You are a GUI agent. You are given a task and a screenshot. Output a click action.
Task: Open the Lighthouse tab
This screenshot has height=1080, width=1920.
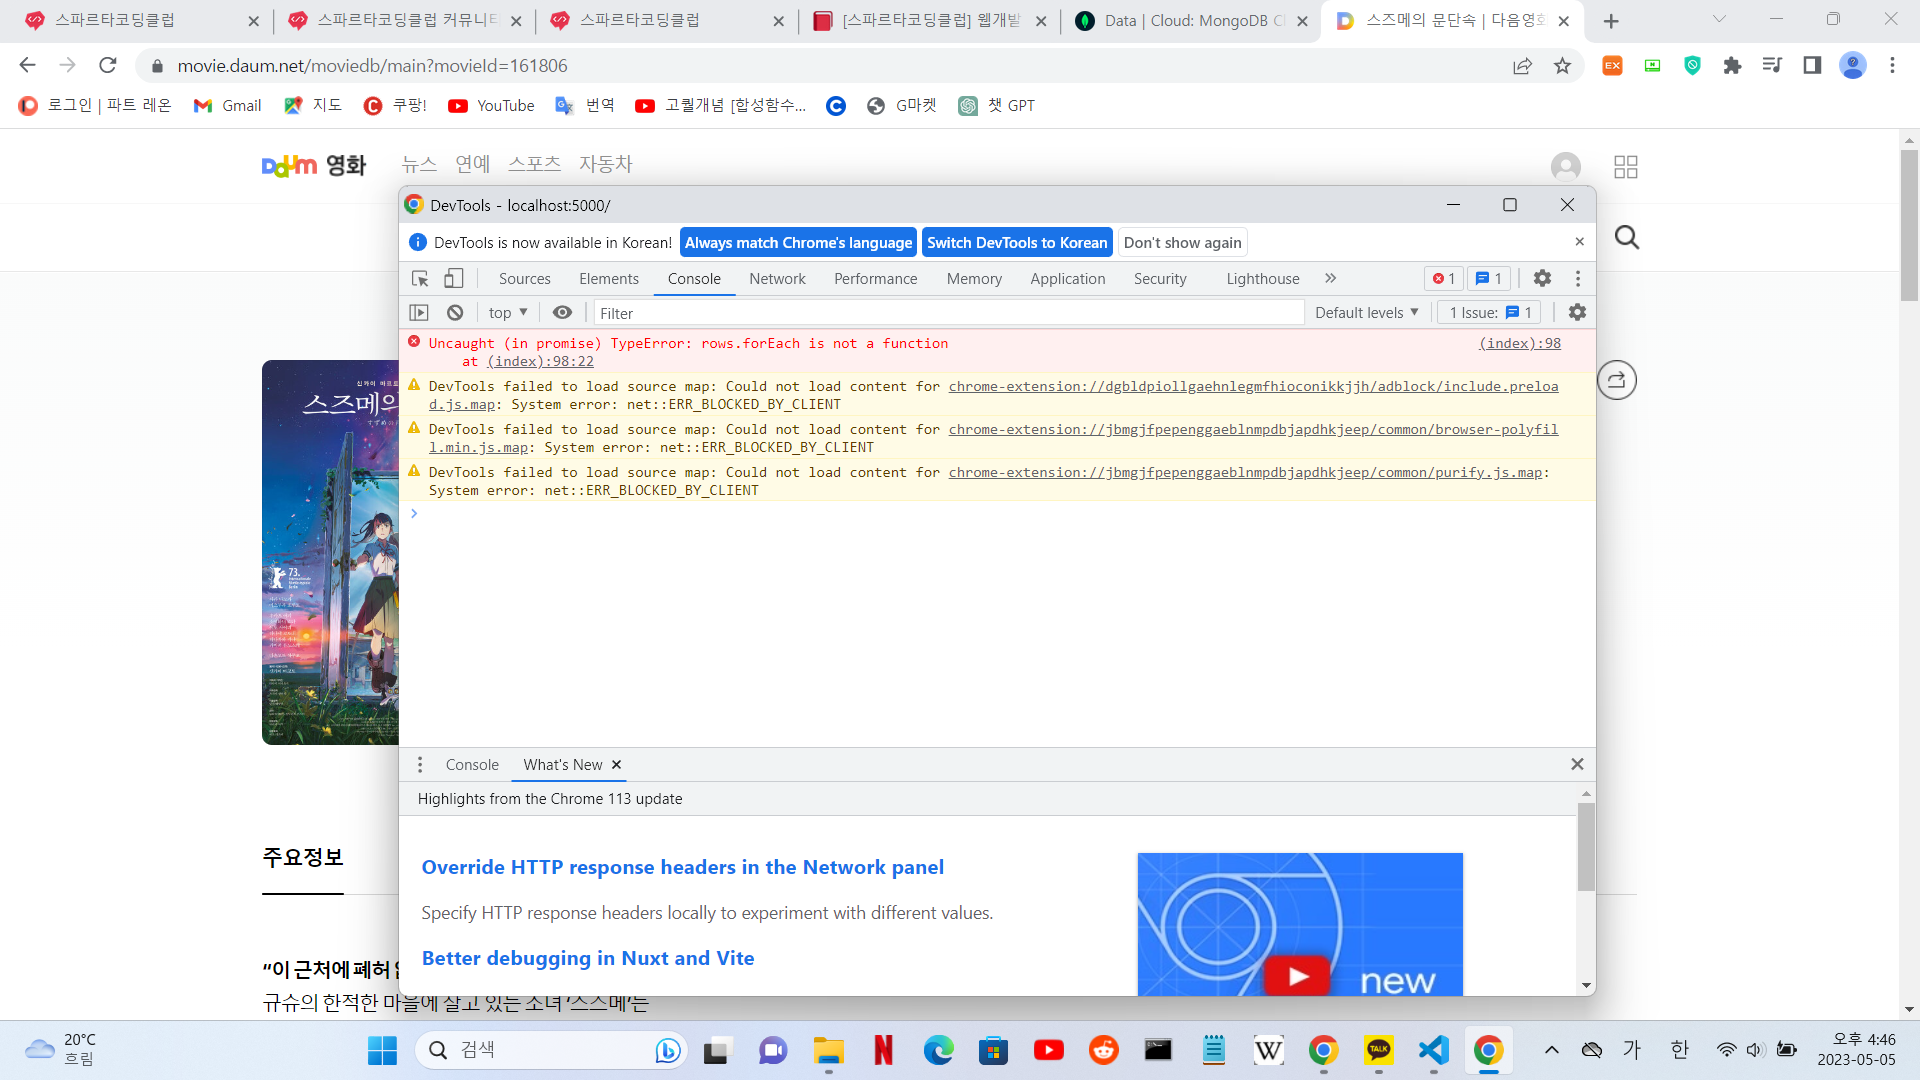coord(1263,279)
